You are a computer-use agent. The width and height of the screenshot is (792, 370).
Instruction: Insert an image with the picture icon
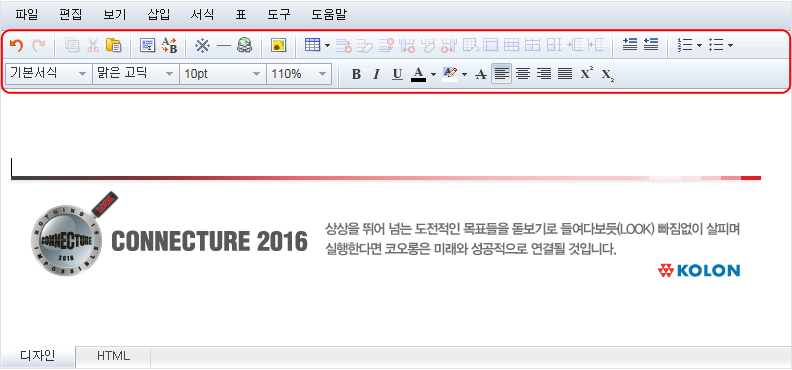click(x=278, y=46)
